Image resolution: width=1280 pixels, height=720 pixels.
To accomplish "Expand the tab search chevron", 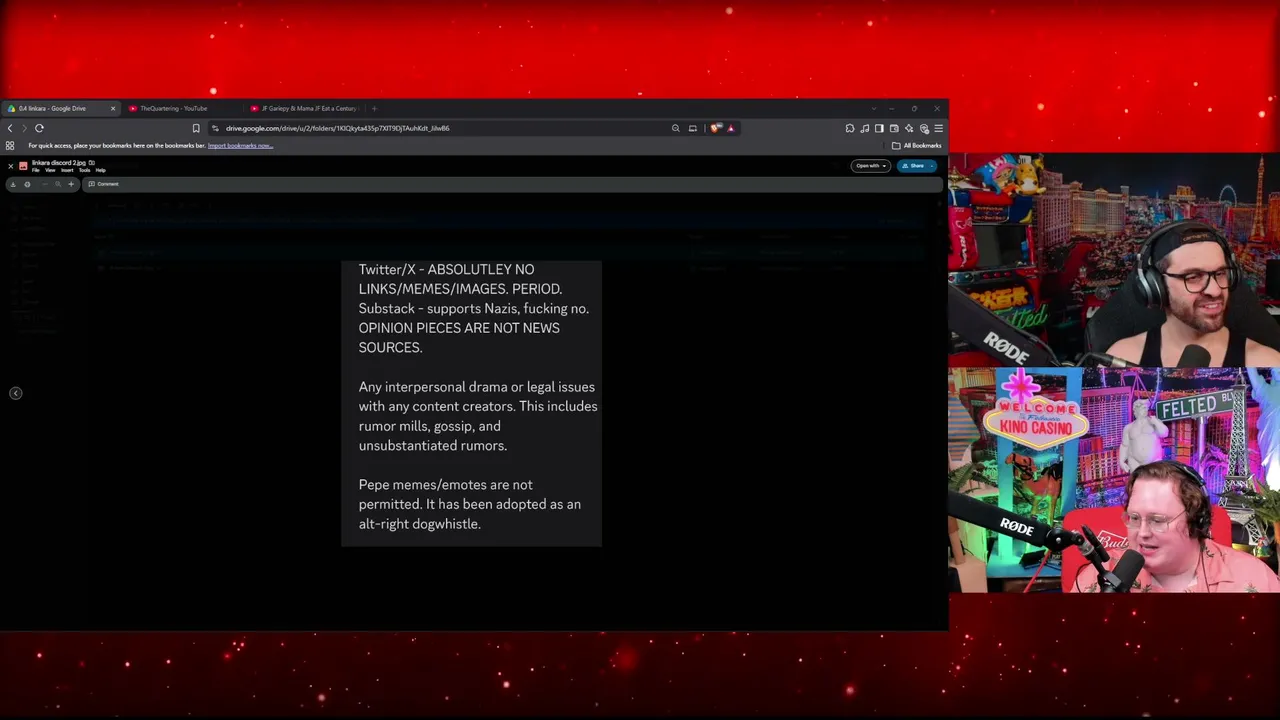I will tap(874, 108).
